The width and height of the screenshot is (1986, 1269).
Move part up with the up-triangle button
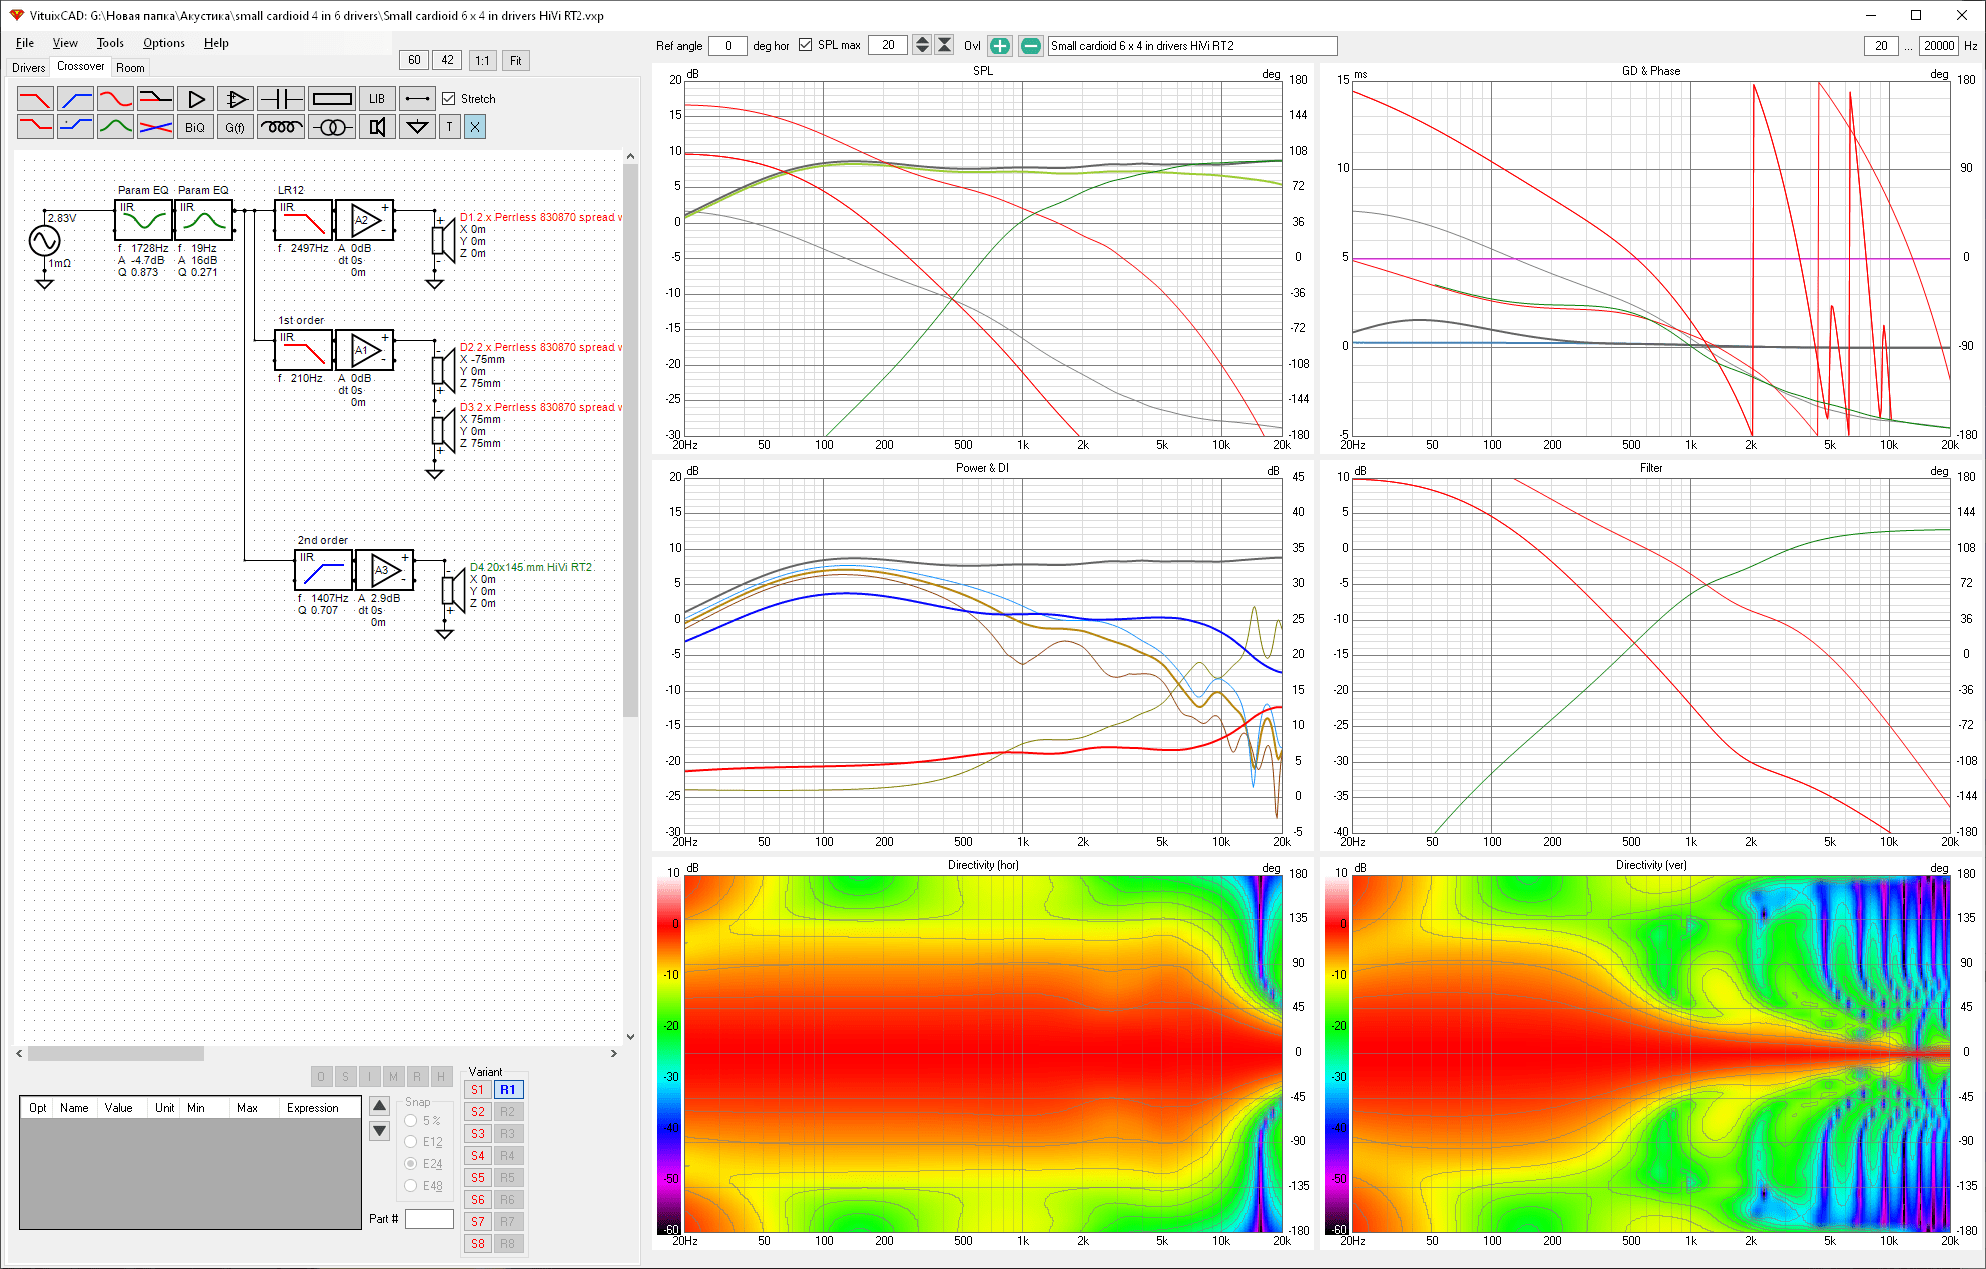(379, 1106)
